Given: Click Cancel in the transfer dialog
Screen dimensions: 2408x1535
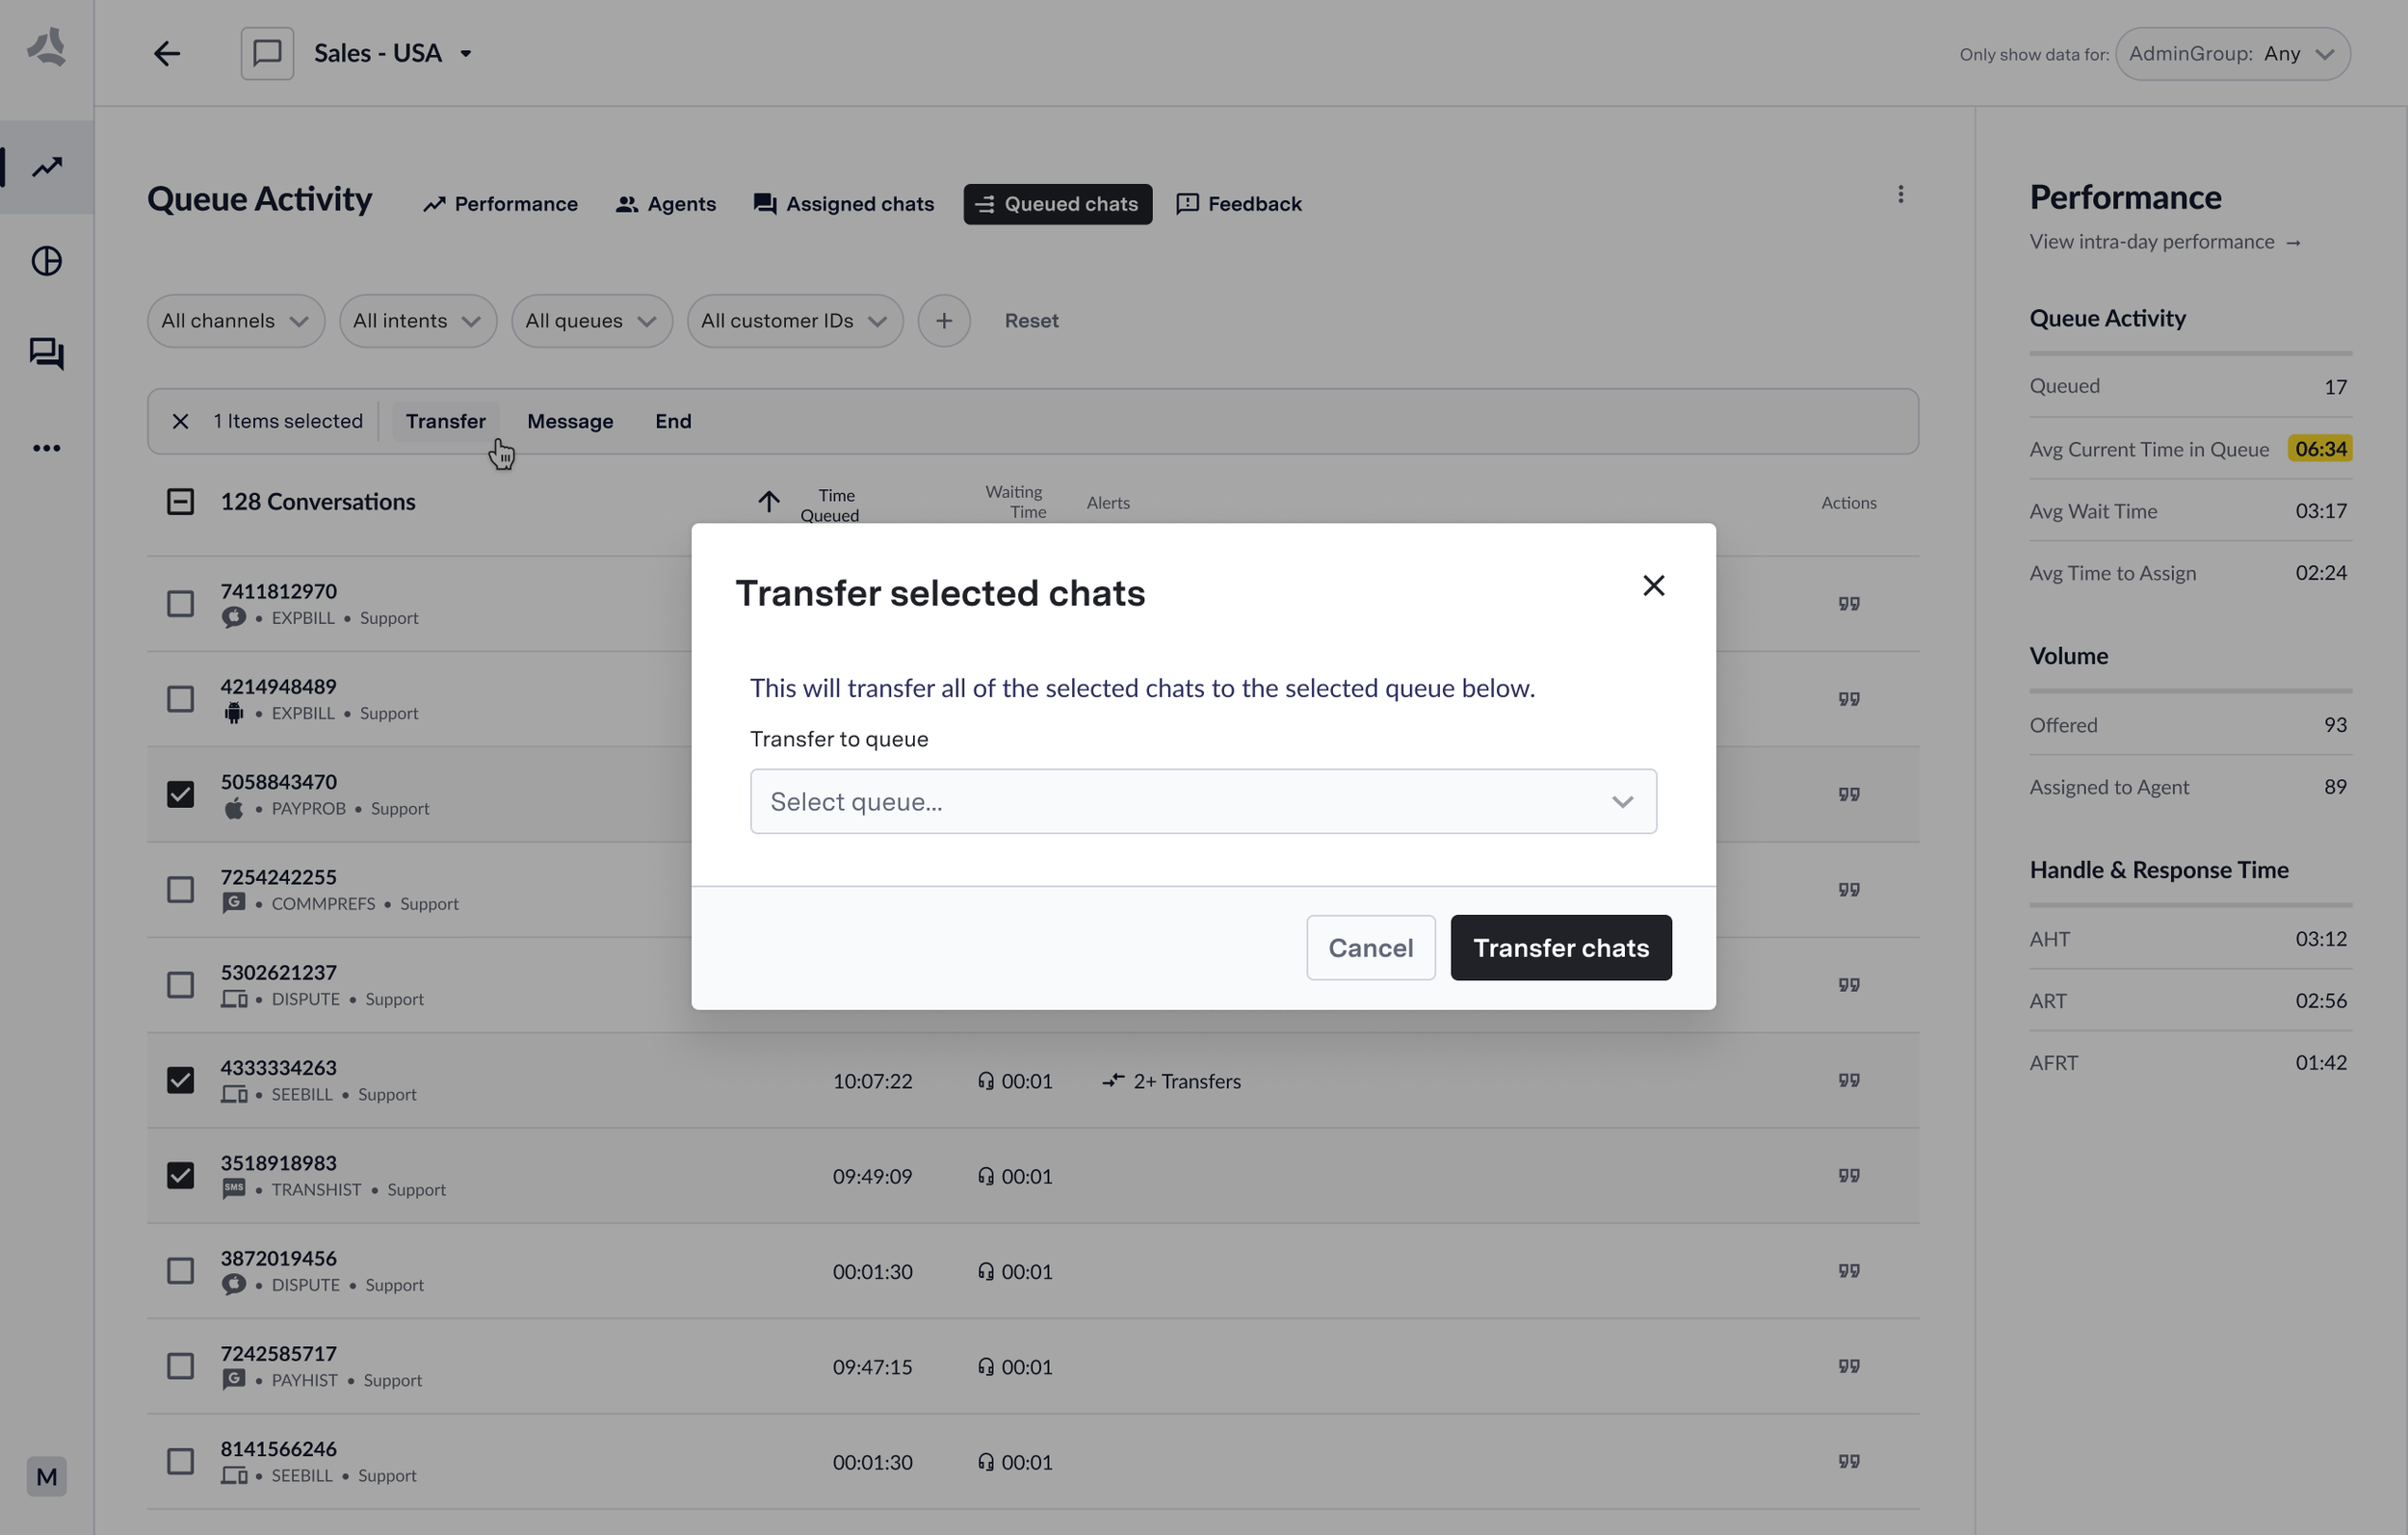Looking at the screenshot, I should click(1370, 948).
